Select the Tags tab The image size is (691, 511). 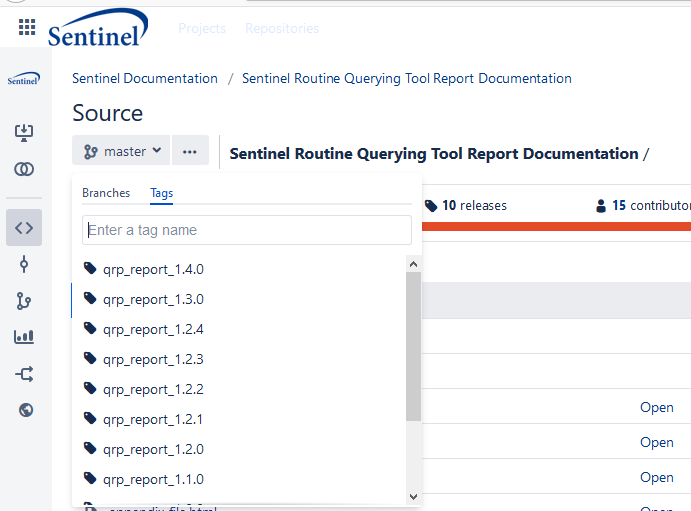pyautogui.click(x=162, y=193)
